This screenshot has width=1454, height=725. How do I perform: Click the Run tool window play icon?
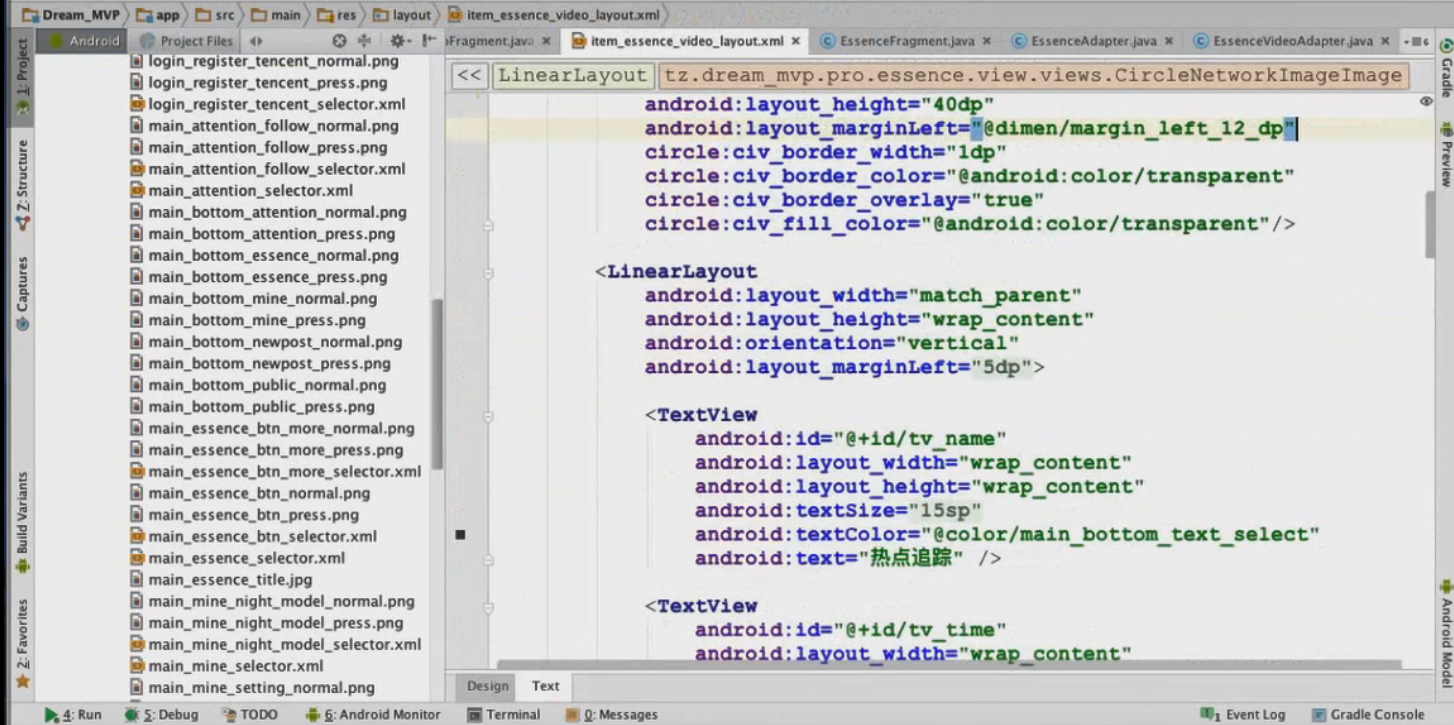(x=52, y=715)
